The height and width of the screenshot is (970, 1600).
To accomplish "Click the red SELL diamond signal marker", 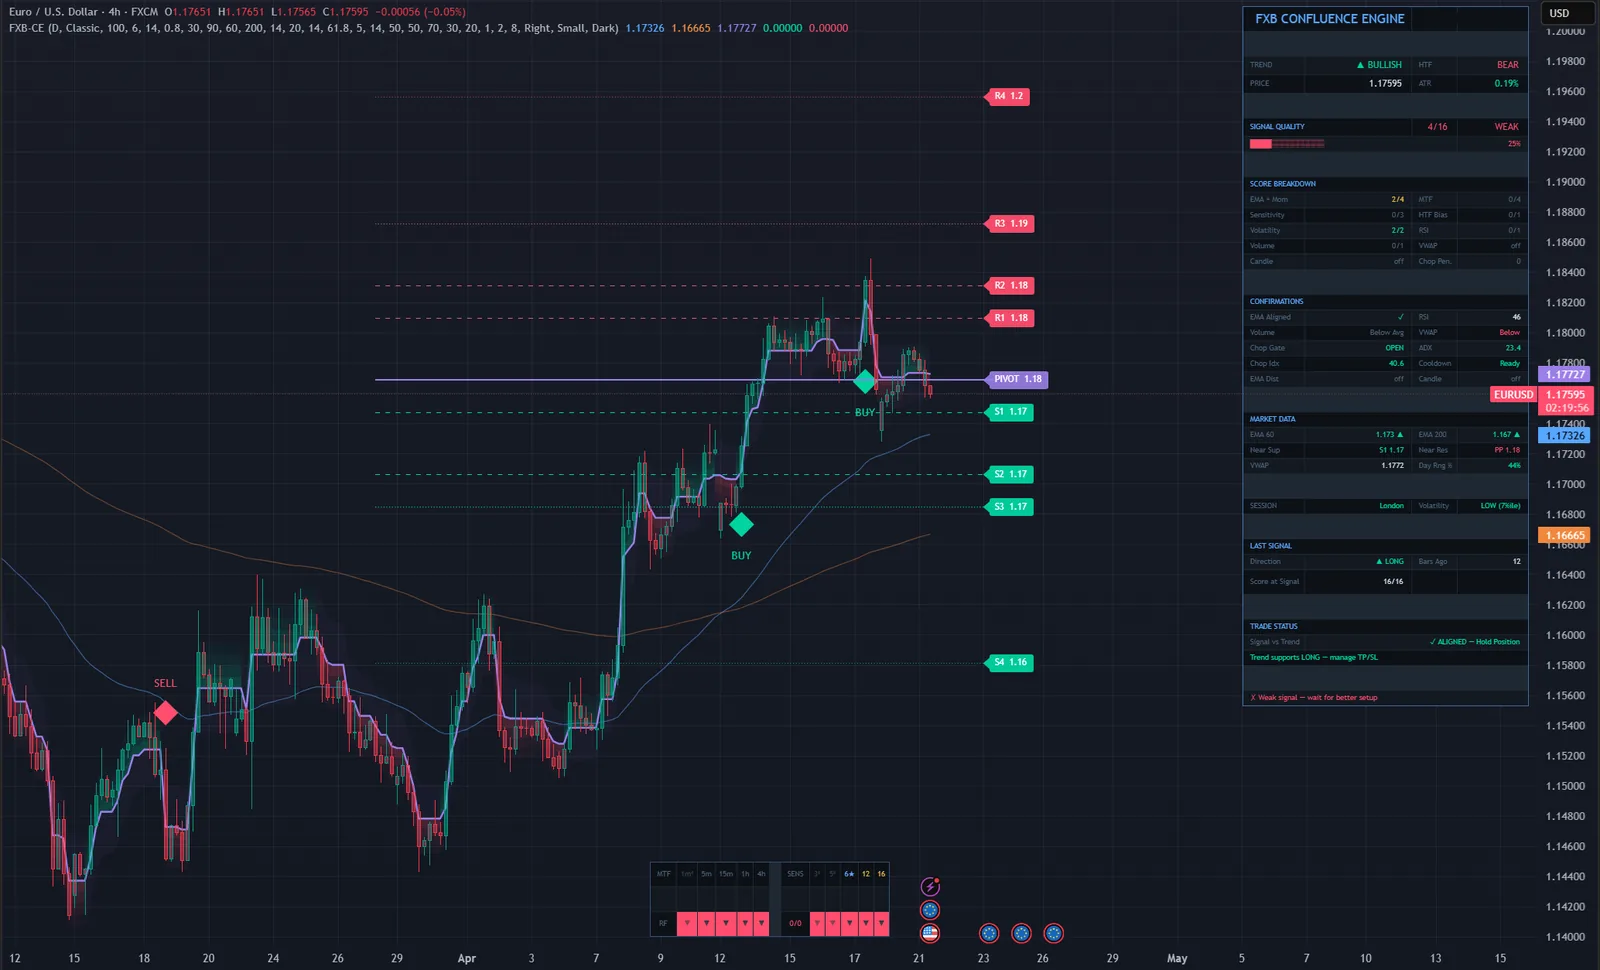I will pyautogui.click(x=166, y=713).
